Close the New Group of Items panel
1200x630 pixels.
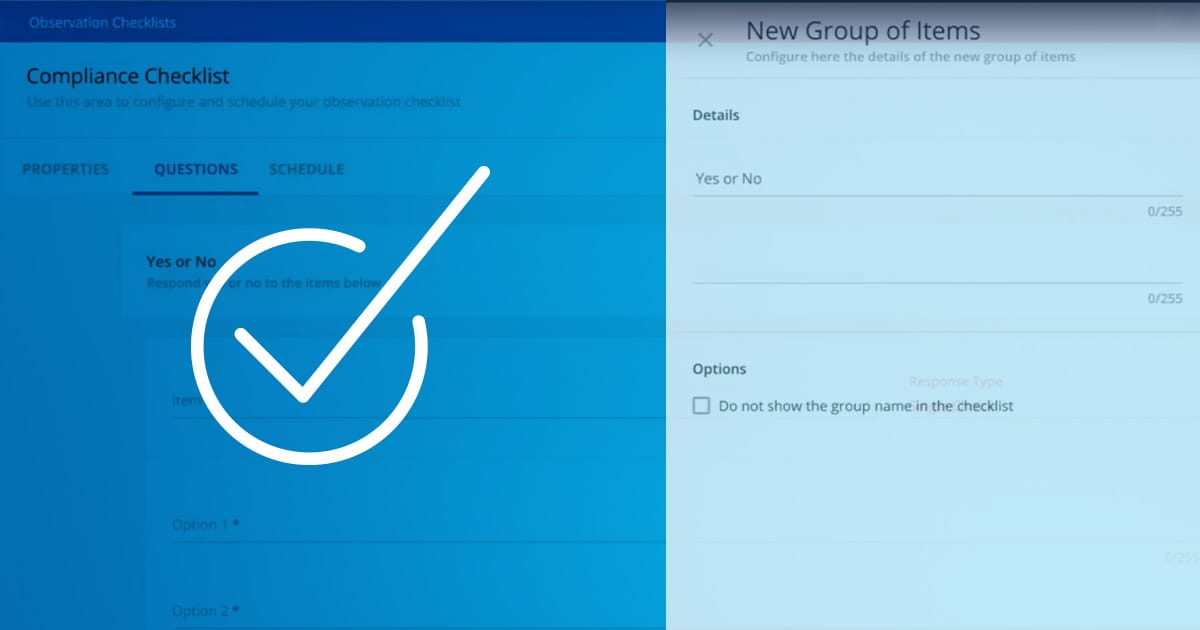pos(705,40)
